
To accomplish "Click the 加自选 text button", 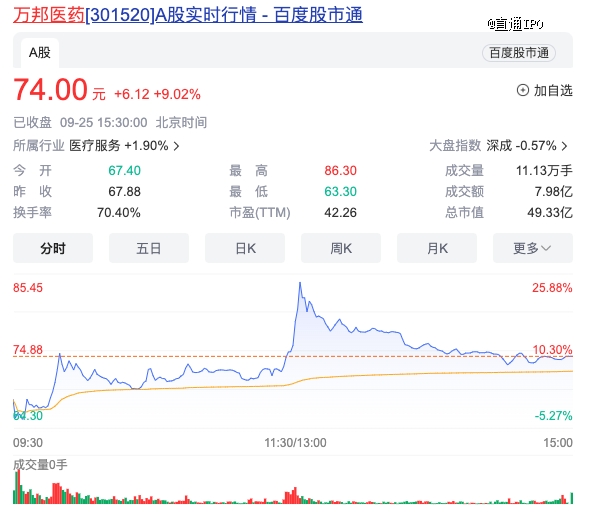I will pos(553,91).
